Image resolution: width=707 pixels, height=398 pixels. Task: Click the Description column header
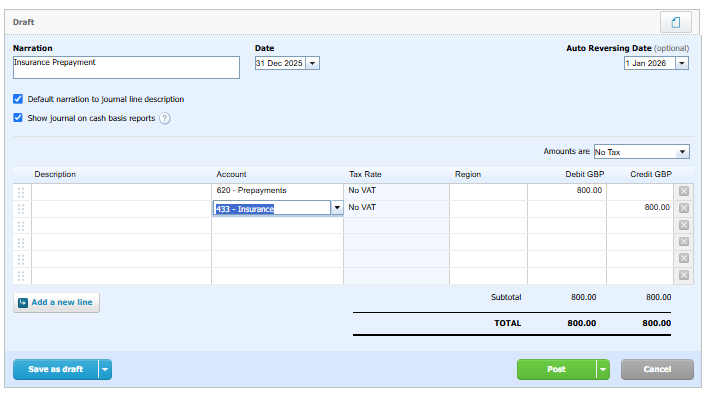(x=55, y=174)
